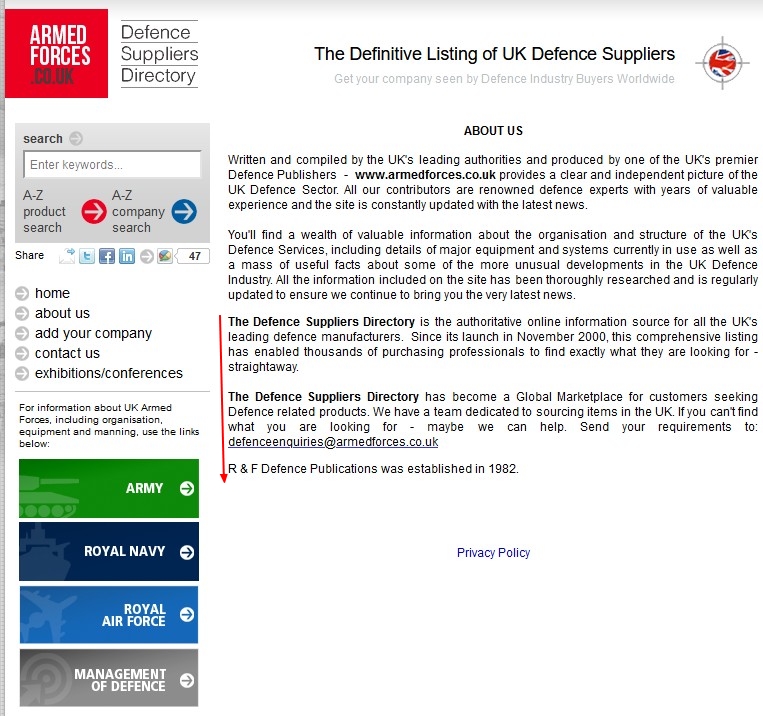
Task: Select contact us in sidebar
Action: pyautogui.click(x=67, y=353)
